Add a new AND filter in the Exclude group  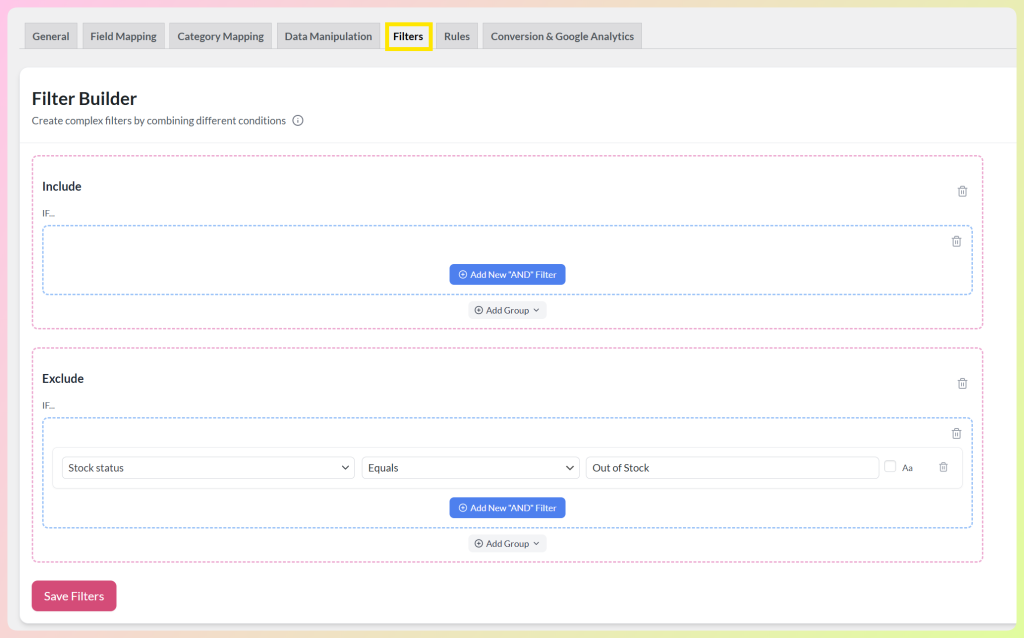pyautogui.click(x=507, y=507)
